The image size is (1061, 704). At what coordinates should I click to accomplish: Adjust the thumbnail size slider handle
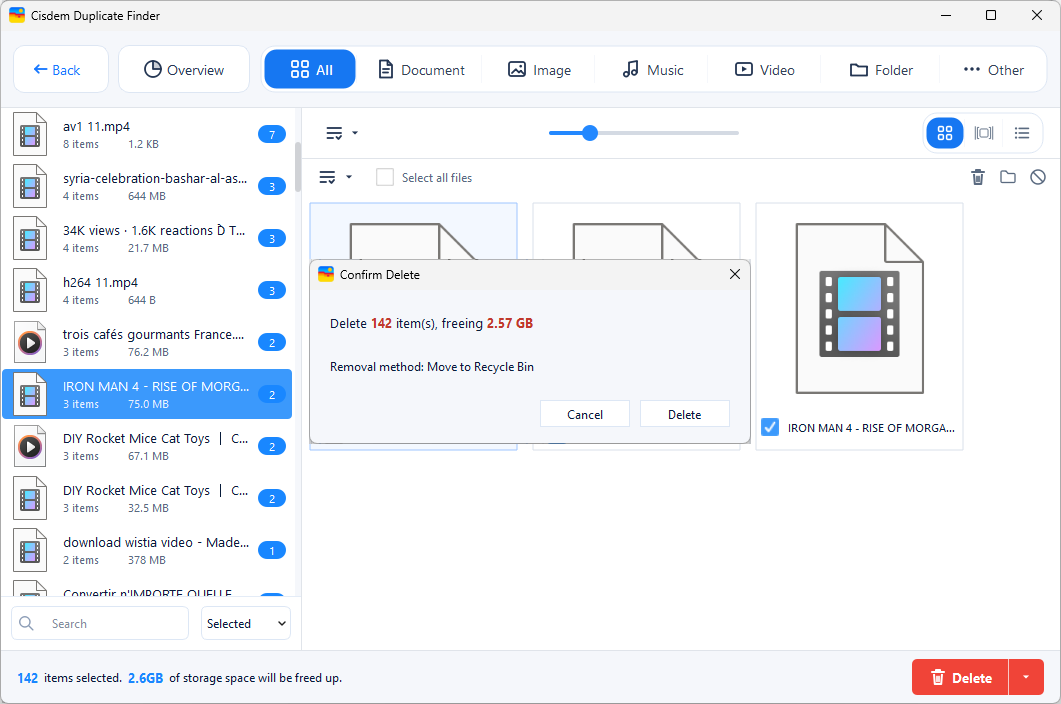589,133
